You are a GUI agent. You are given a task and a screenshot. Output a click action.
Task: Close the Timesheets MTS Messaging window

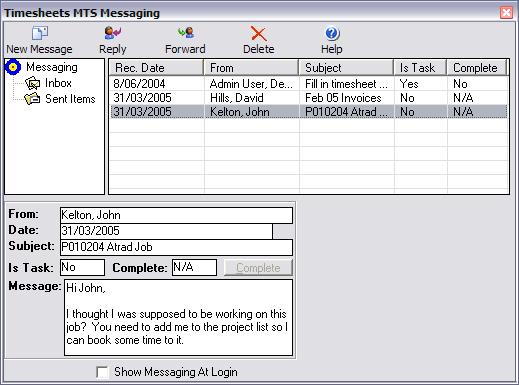click(x=506, y=13)
